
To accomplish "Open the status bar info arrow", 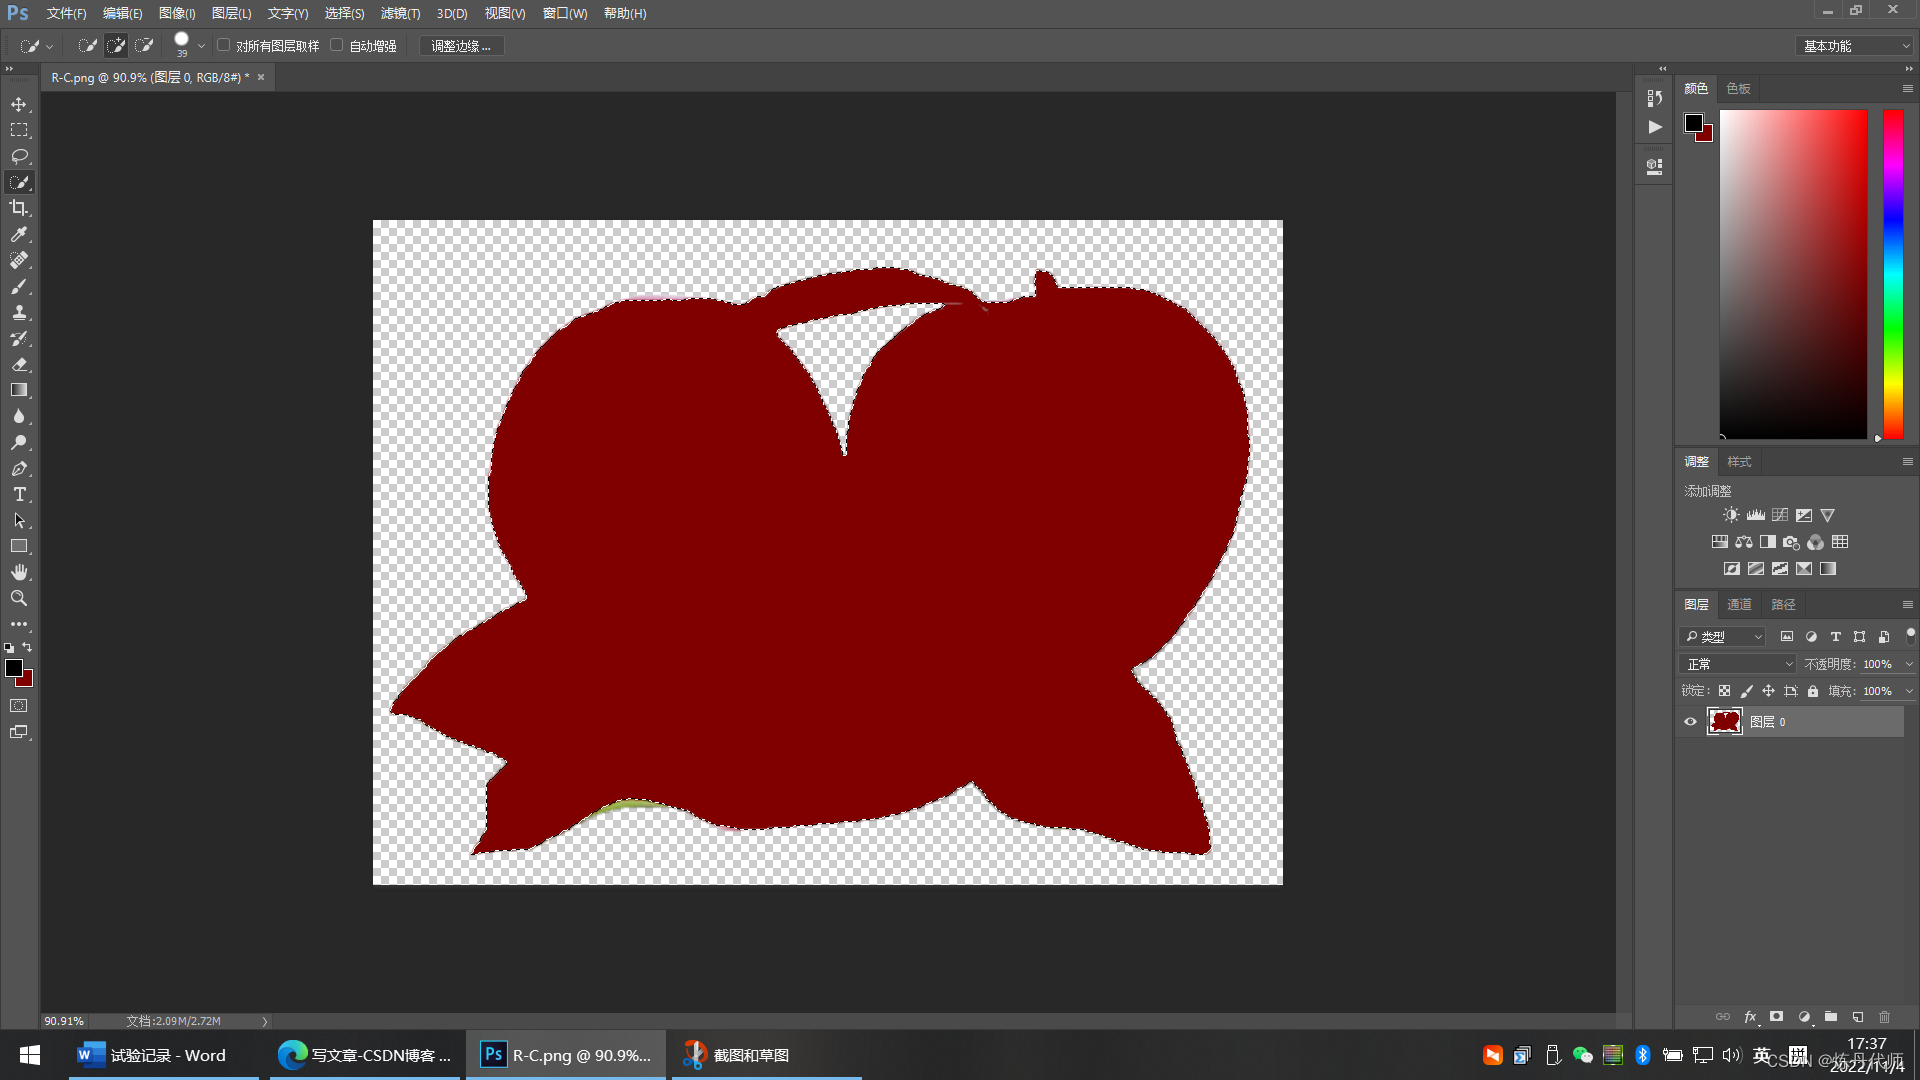I will pyautogui.click(x=265, y=1022).
